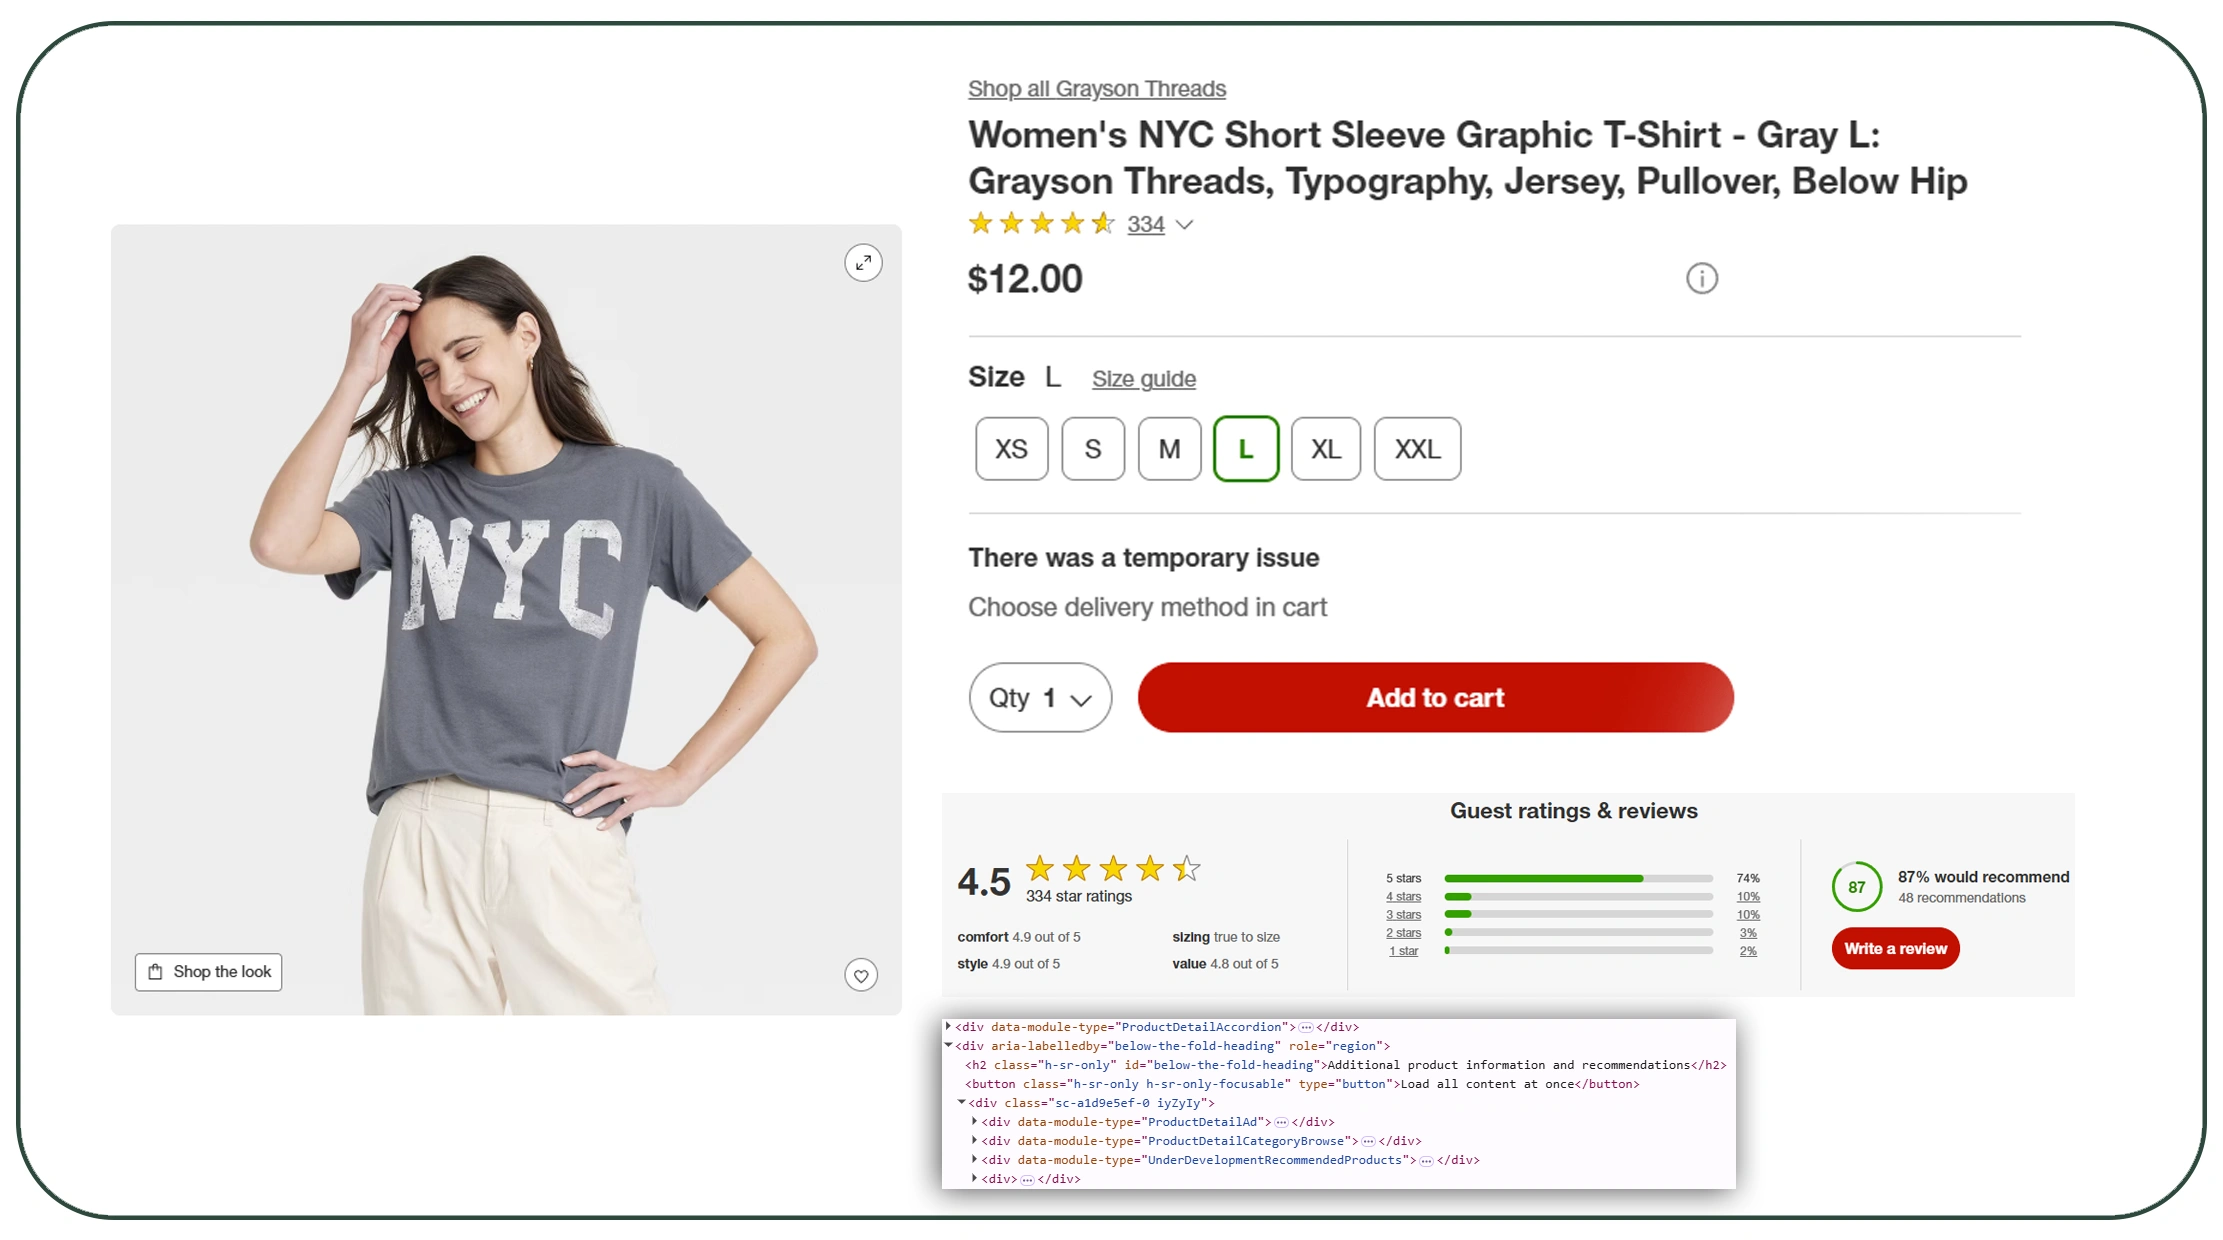The width and height of the screenshot is (2223, 1240).
Task: Click the heart favorite icon on image
Action: (861, 975)
